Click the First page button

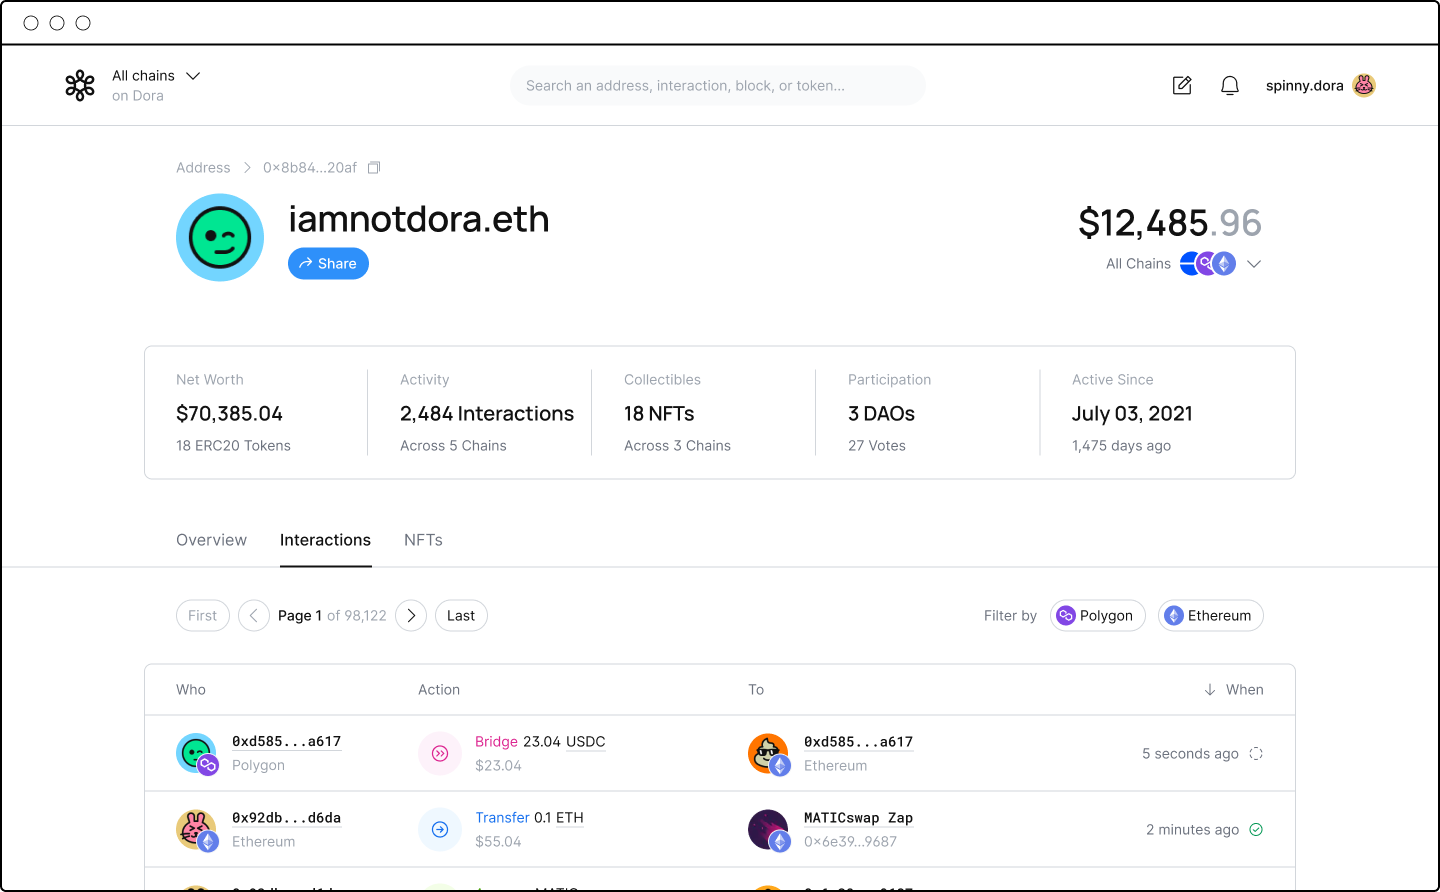click(x=203, y=616)
